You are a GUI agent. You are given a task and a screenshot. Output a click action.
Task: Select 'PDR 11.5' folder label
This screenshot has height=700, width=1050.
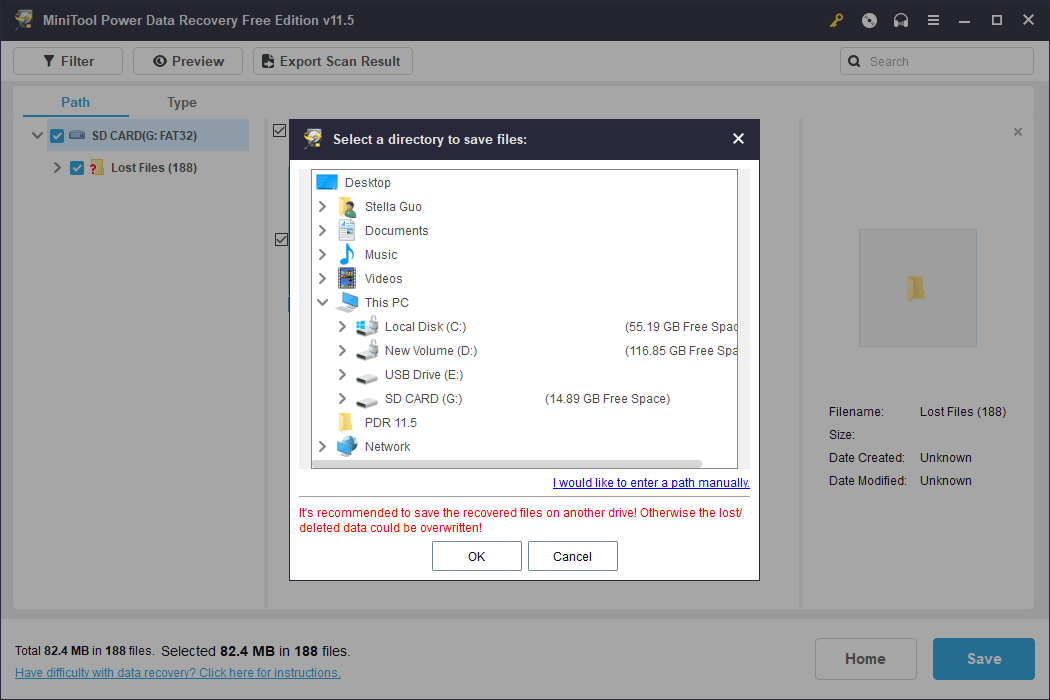click(390, 423)
